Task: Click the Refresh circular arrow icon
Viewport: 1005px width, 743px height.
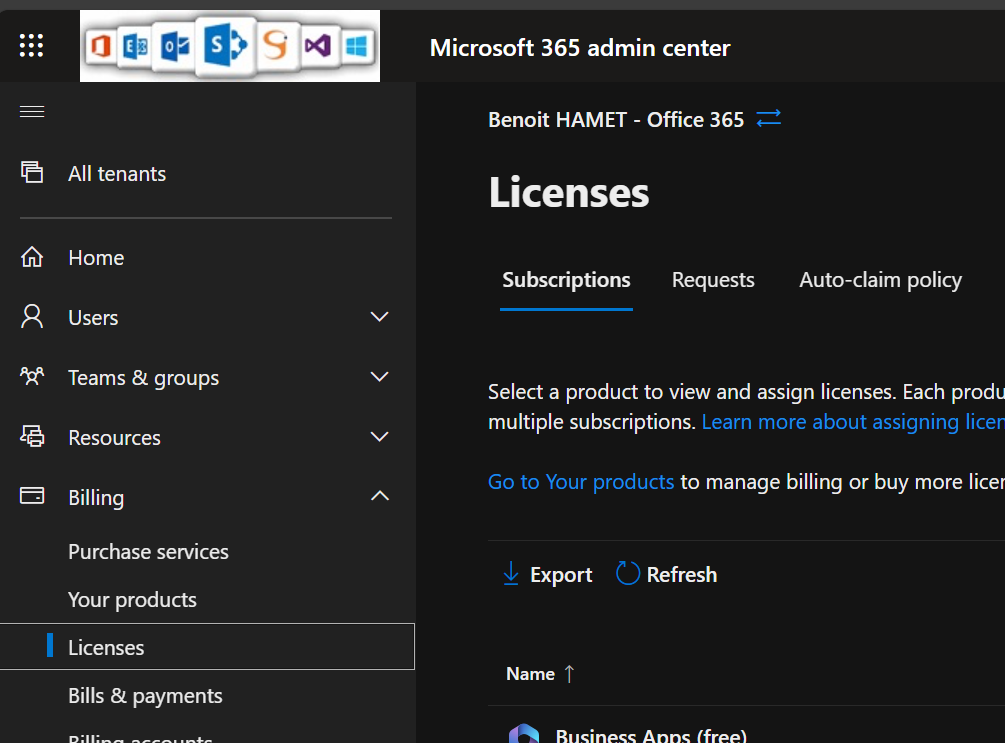Action: pos(628,574)
